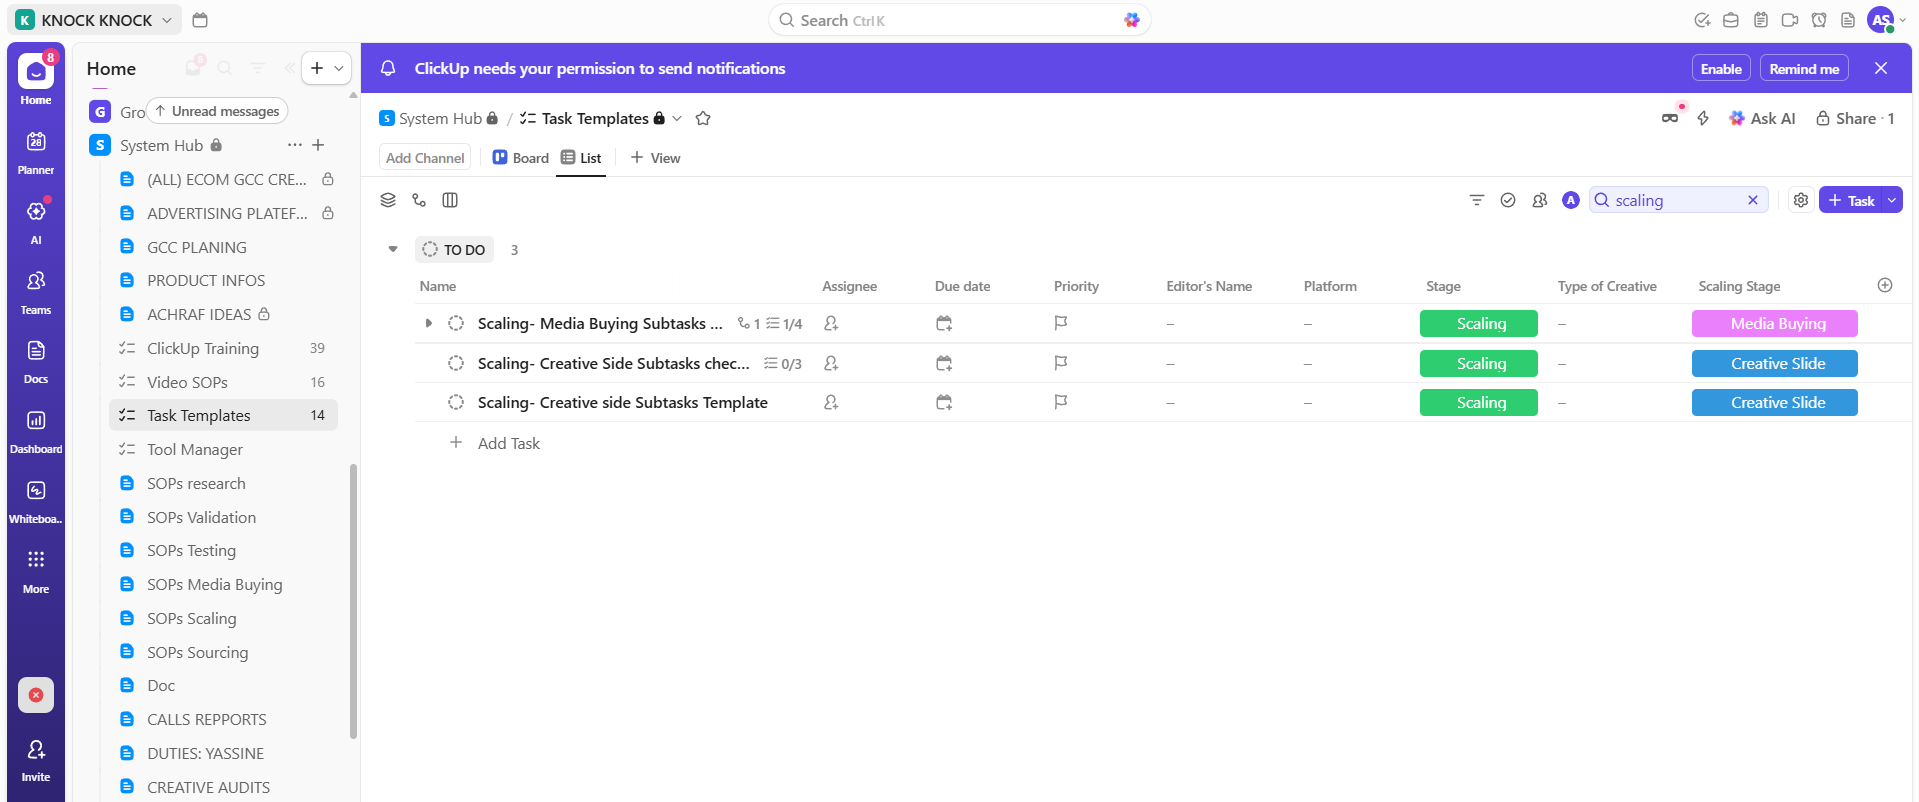
Task: Open the Whiteboards sidebar icon
Action: (36, 500)
